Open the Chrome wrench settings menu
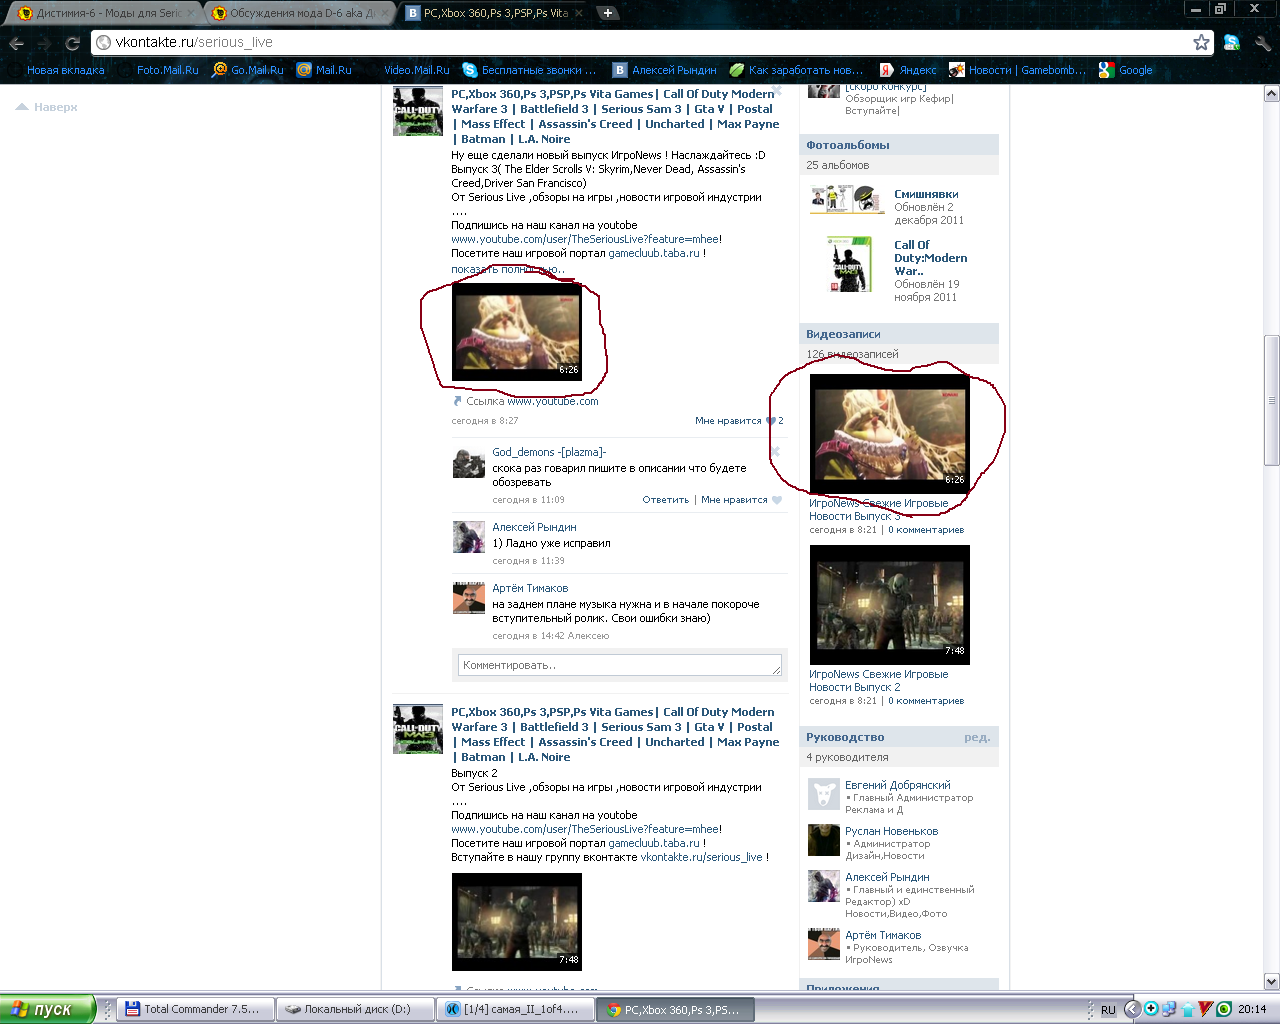 1262,43
